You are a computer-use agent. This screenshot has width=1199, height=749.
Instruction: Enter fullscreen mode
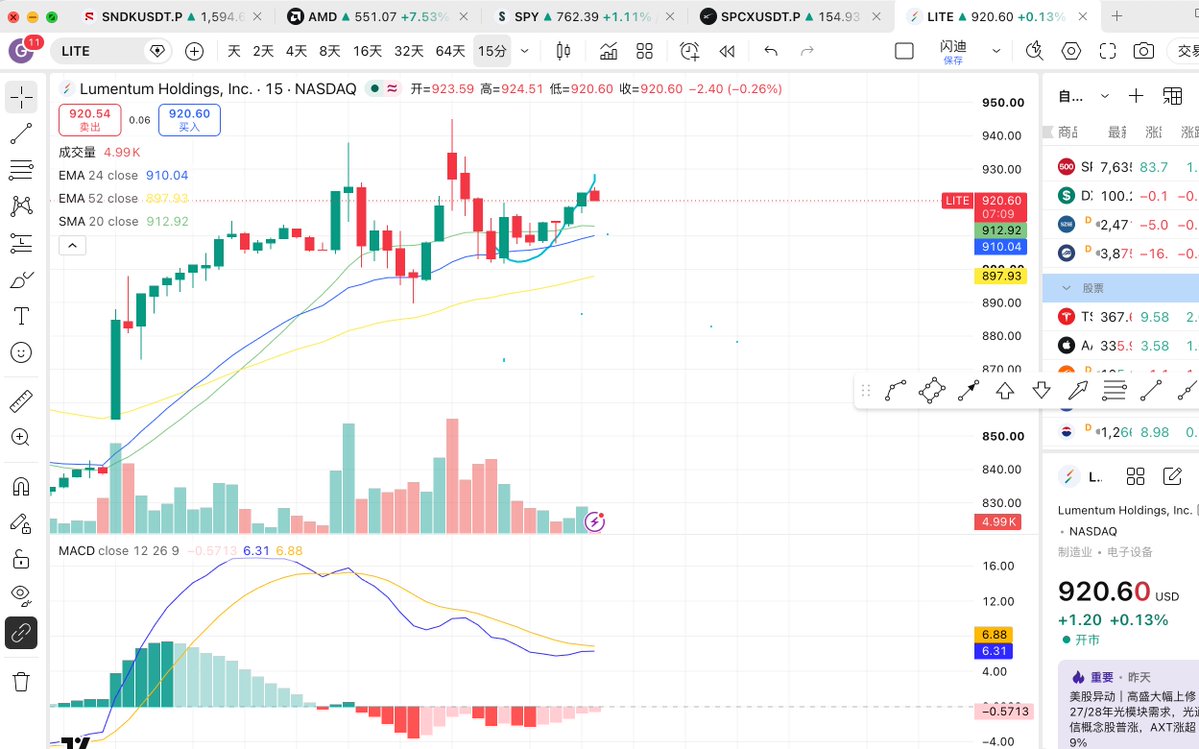tap(1107, 51)
